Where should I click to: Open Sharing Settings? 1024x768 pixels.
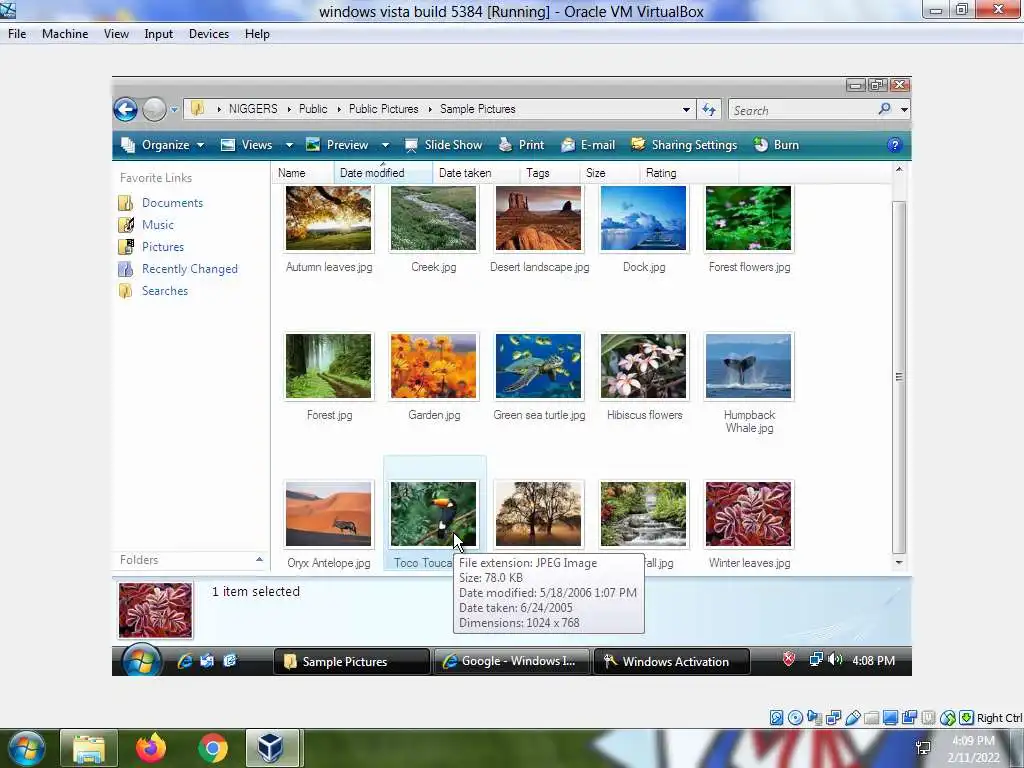[x=684, y=145]
